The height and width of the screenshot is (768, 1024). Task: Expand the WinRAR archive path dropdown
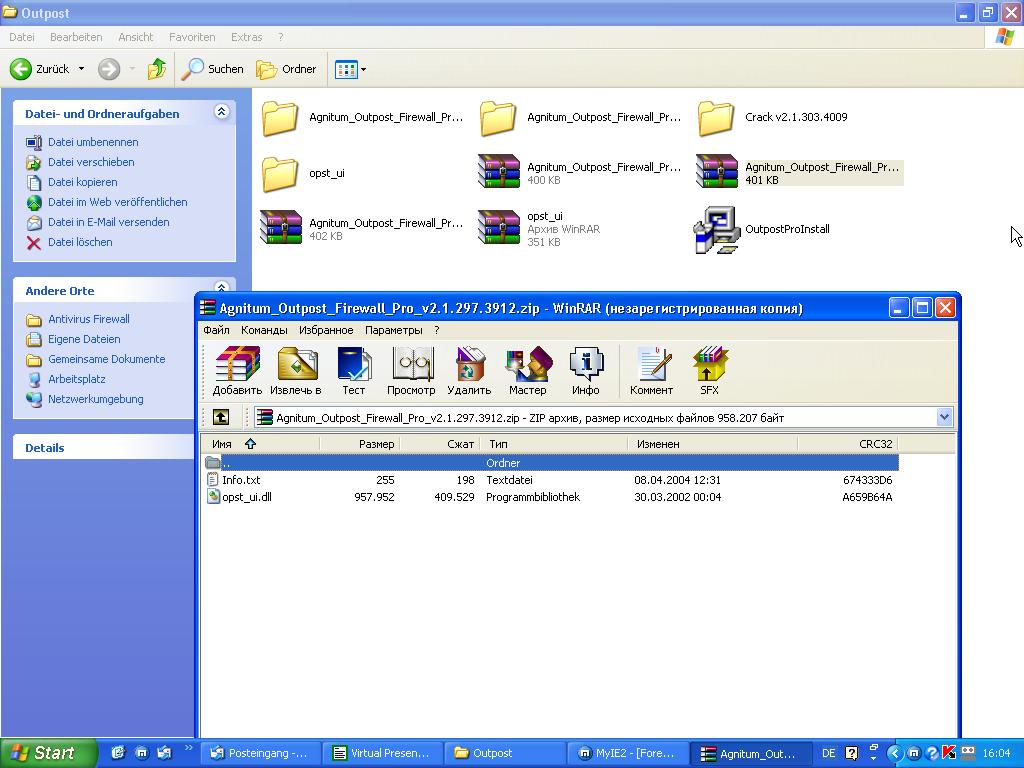[x=944, y=417]
